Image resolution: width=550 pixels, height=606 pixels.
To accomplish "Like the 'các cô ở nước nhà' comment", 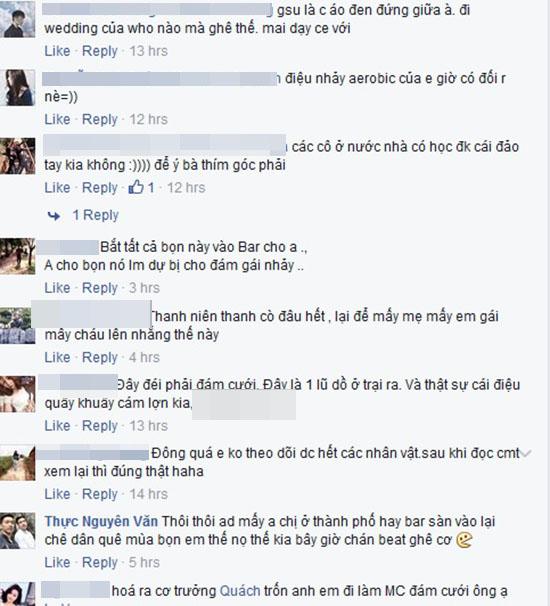I will tap(57, 188).
